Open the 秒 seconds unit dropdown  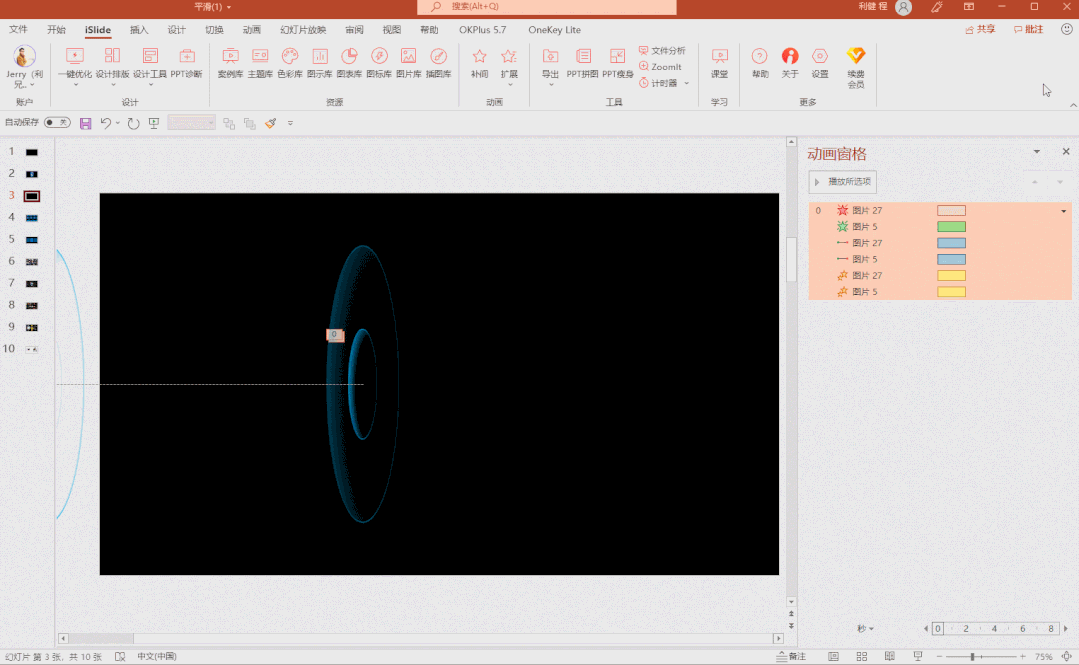[866, 629]
